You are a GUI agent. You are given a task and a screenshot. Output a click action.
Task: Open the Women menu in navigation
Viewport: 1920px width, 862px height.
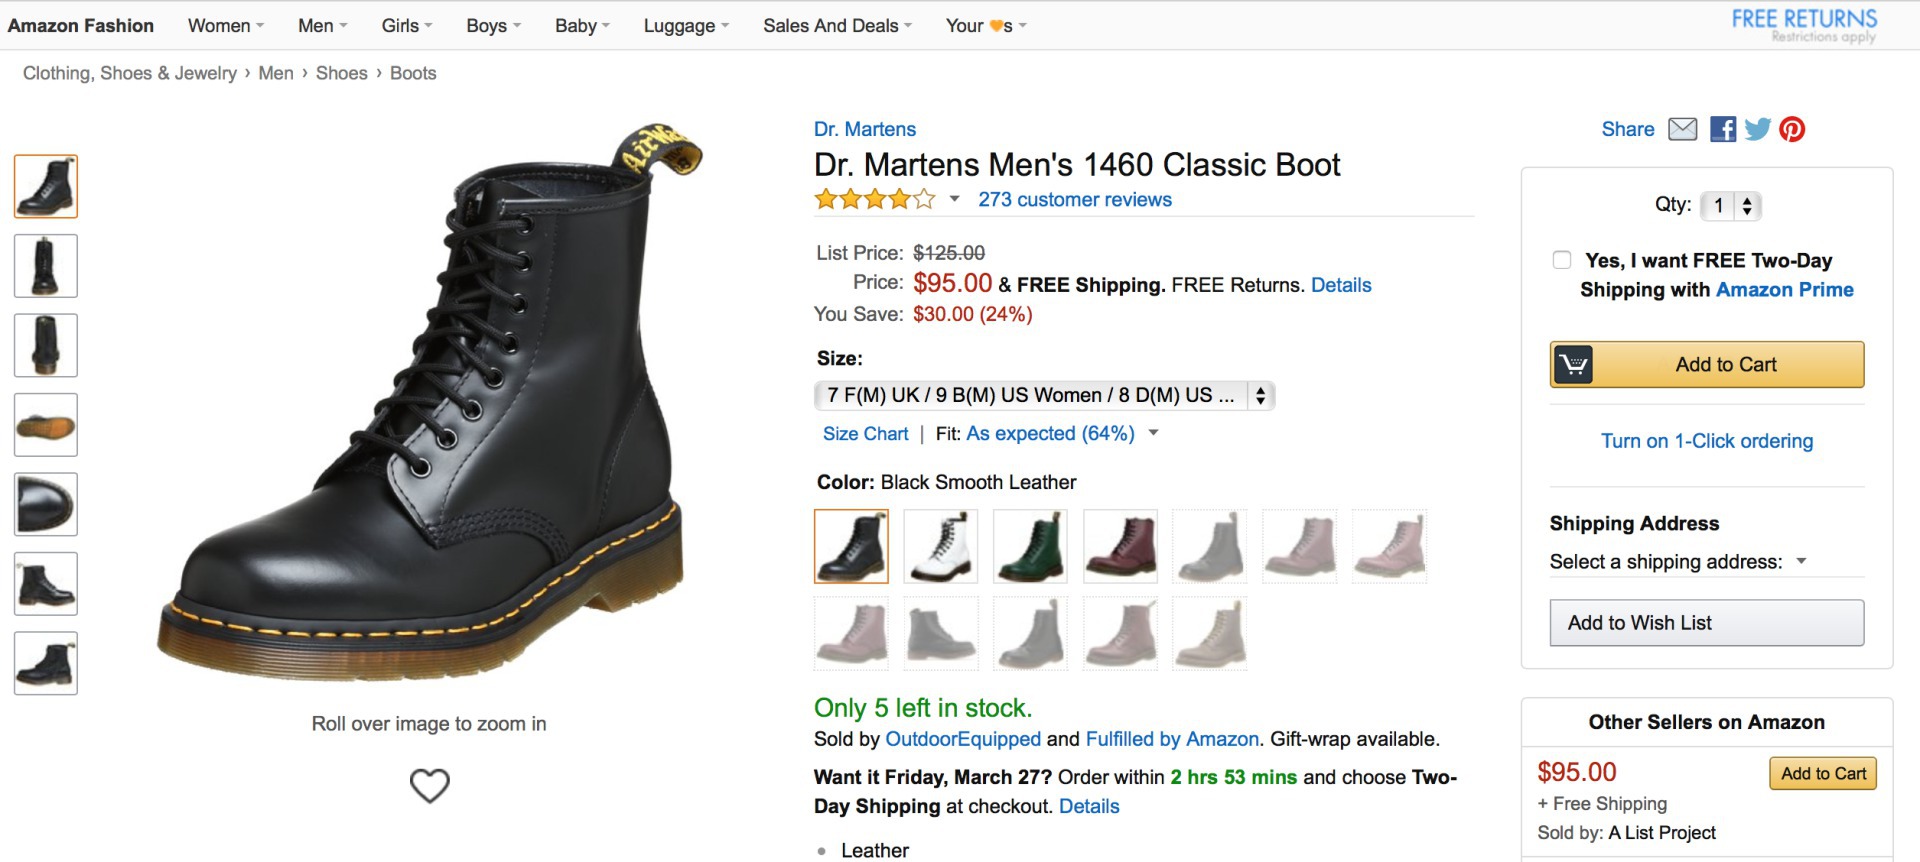click(x=226, y=26)
